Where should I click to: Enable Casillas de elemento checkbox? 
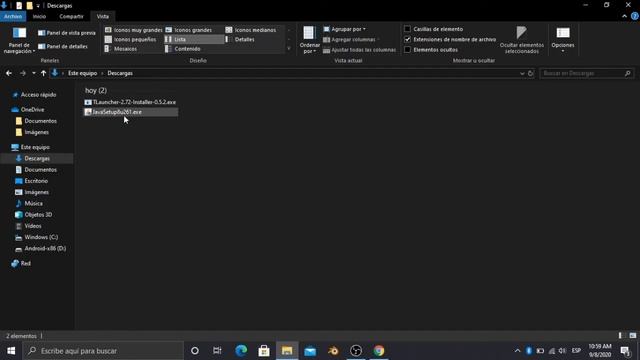pos(407,29)
